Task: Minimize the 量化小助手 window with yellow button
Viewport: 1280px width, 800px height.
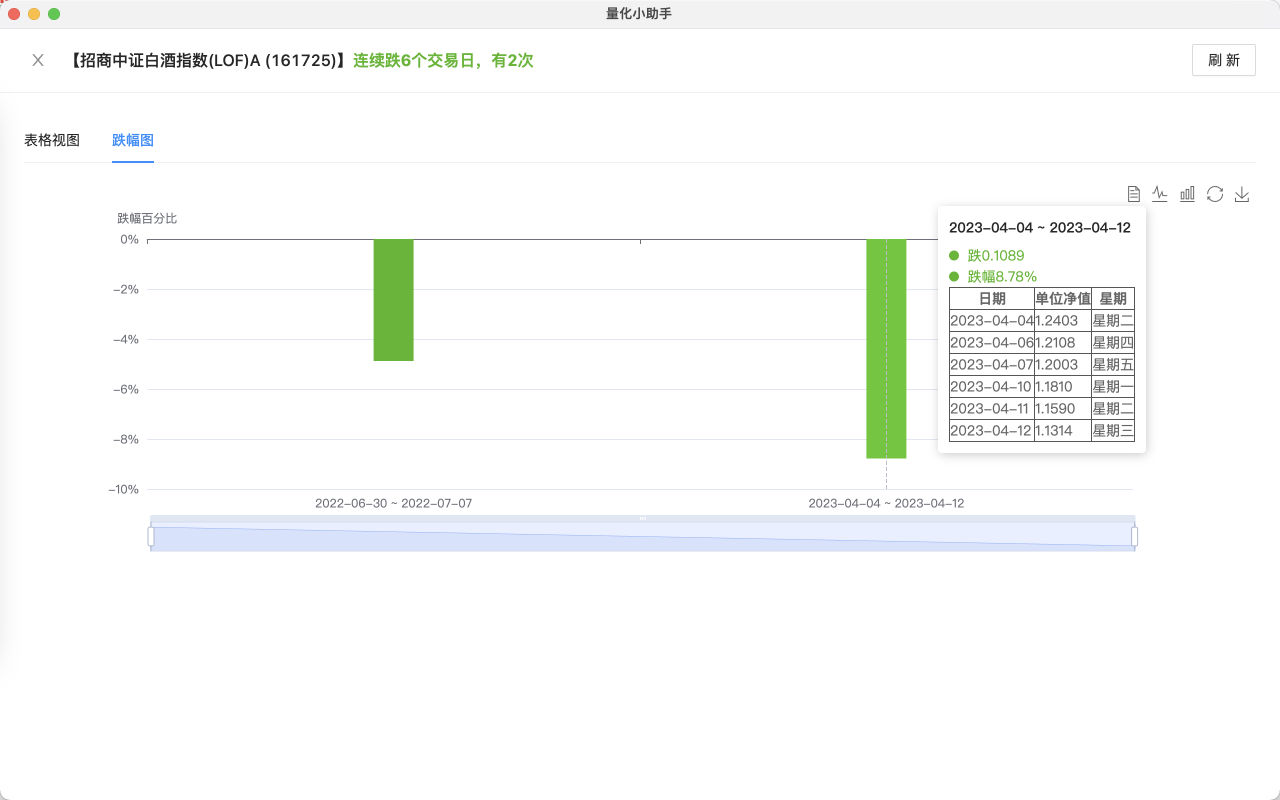Action: coord(34,14)
